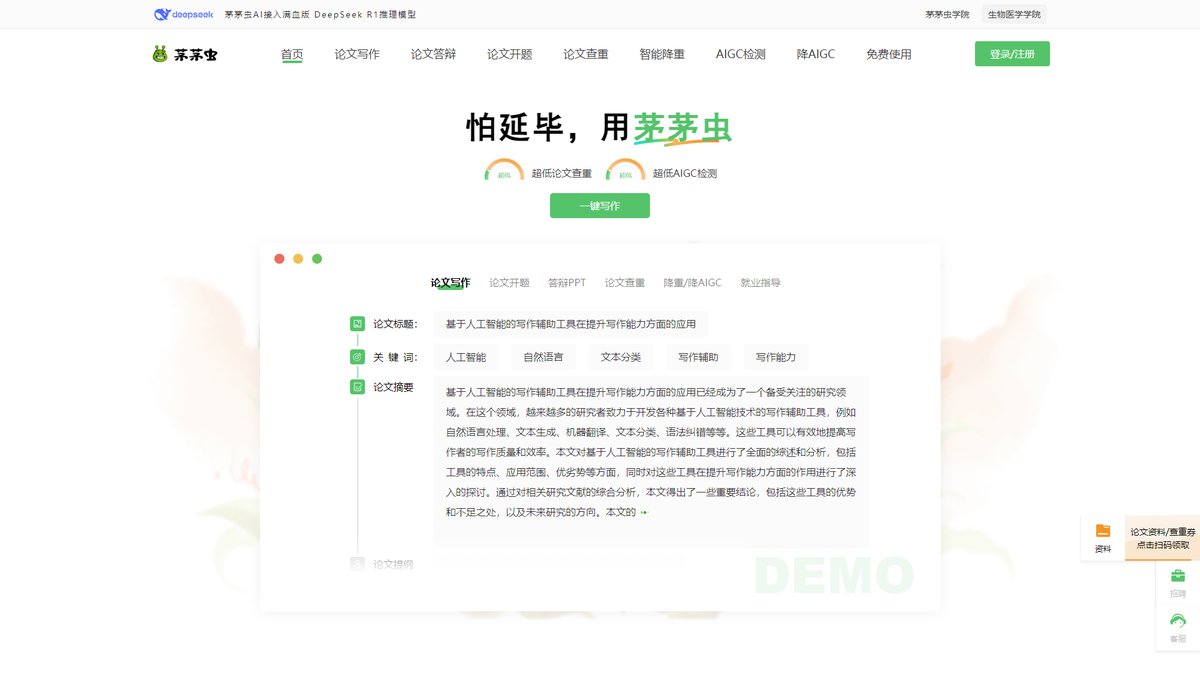This screenshot has width=1200, height=675.
Task: Open the 智能降重 navigation item
Action: coord(662,54)
